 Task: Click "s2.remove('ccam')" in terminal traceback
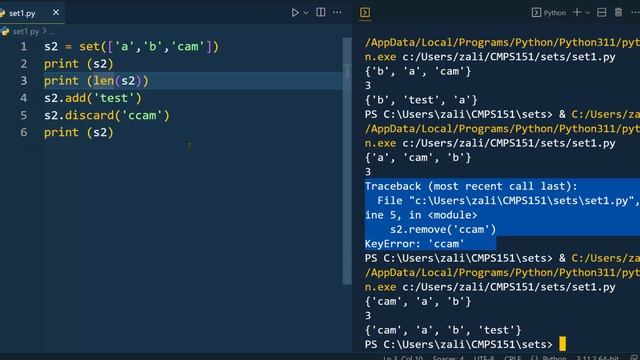[x=443, y=229]
